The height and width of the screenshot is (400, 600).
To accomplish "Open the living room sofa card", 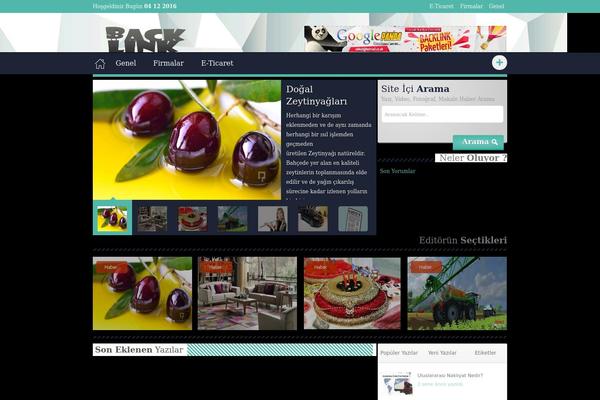I will pyautogui.click(x=247, y=293).
